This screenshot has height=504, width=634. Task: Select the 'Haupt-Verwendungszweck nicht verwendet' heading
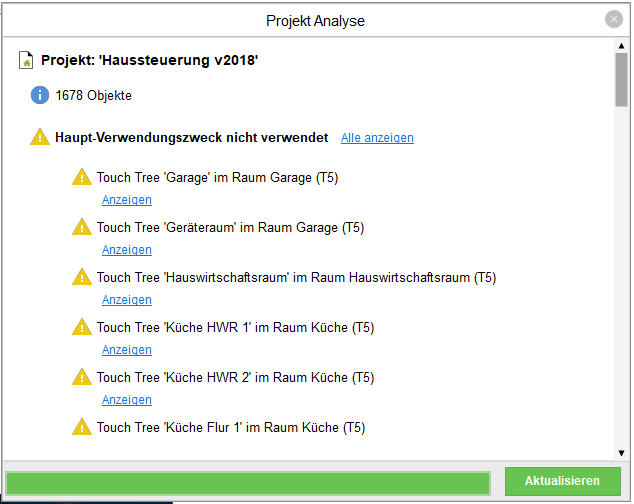click(191, 137)
